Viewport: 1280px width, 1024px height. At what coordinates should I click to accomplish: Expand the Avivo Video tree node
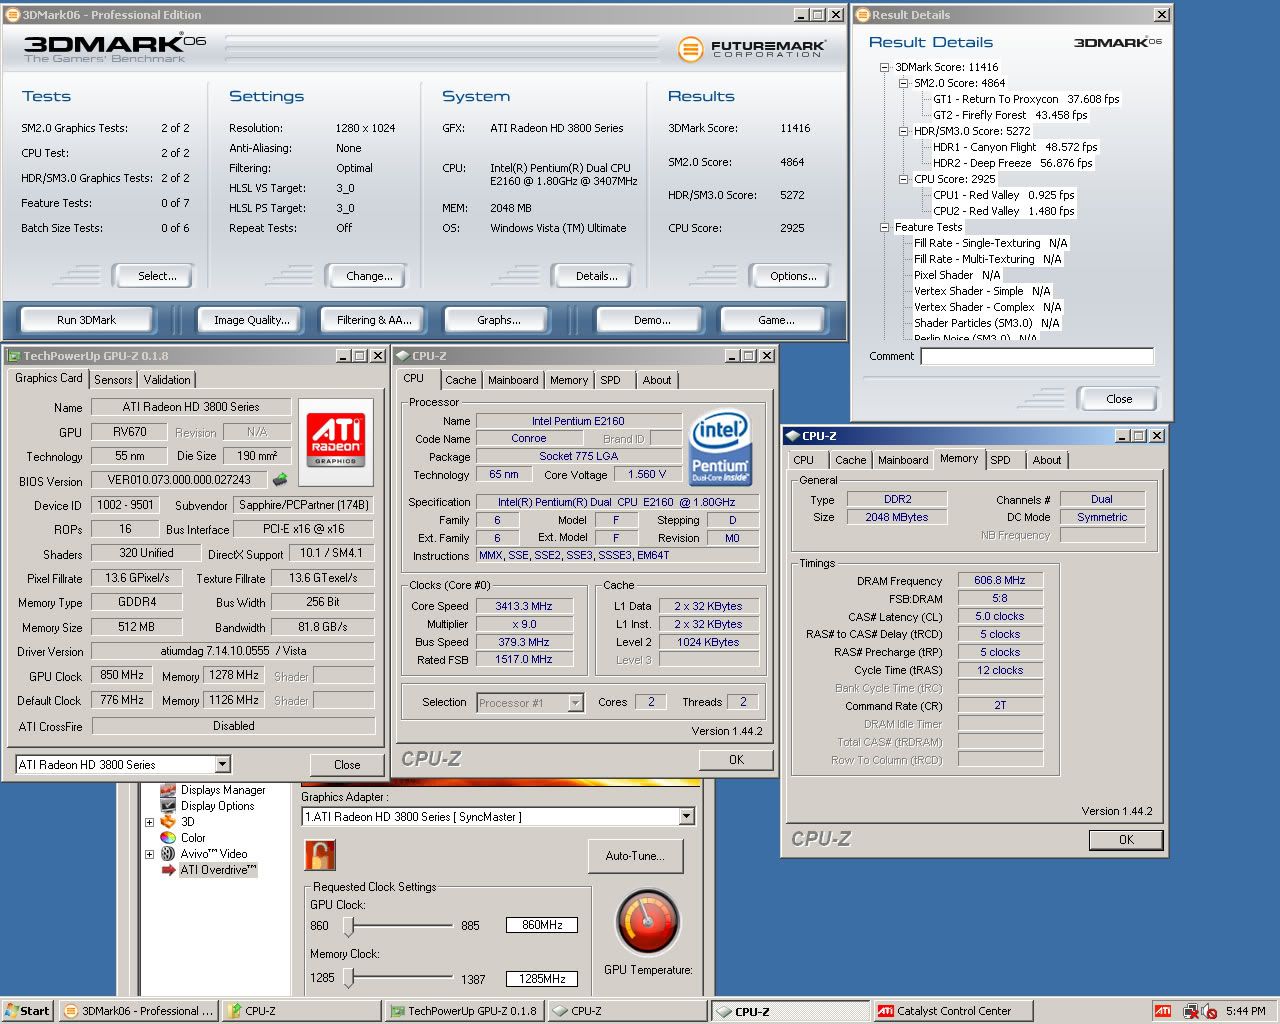click(x=149, y=854)
